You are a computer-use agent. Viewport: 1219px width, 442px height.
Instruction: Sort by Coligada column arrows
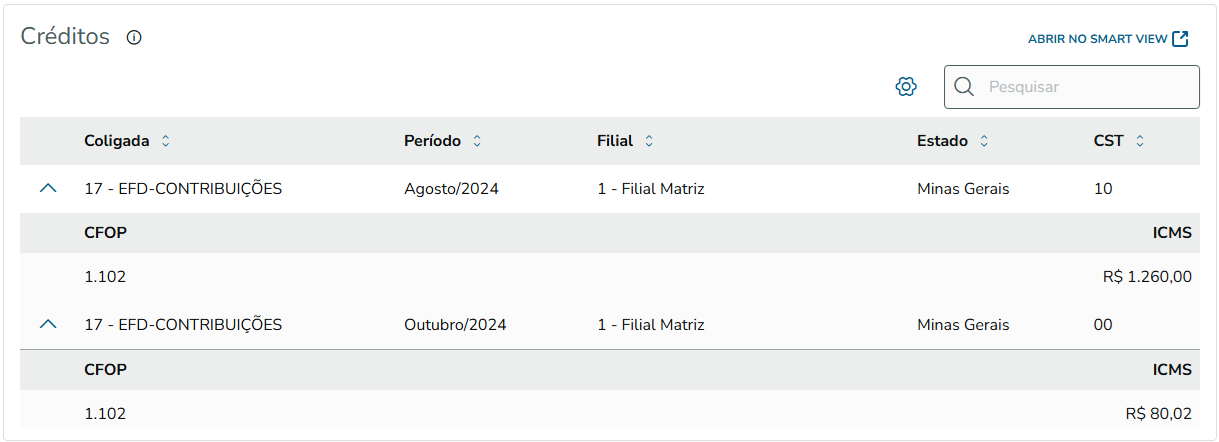coord(165,141)
